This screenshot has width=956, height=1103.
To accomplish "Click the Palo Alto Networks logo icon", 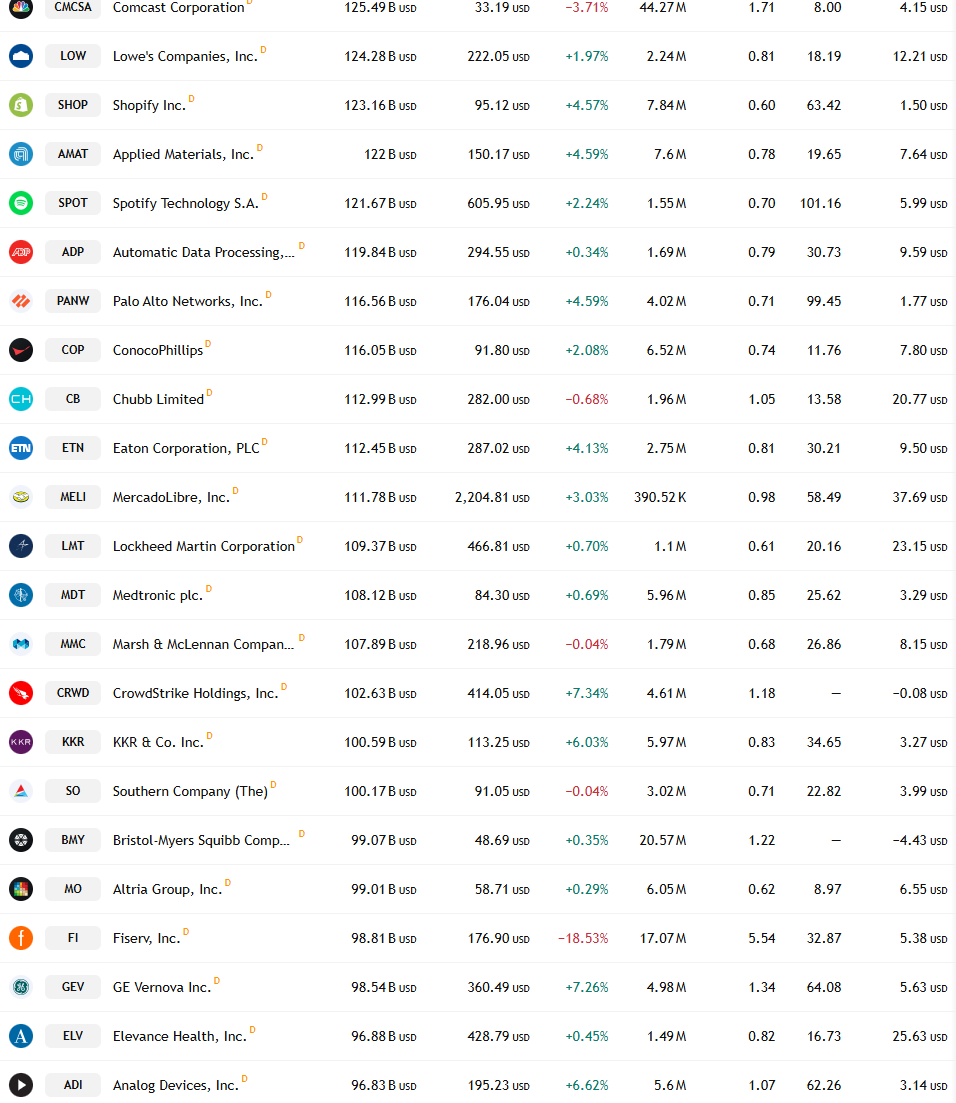I will tap(21, 301).
